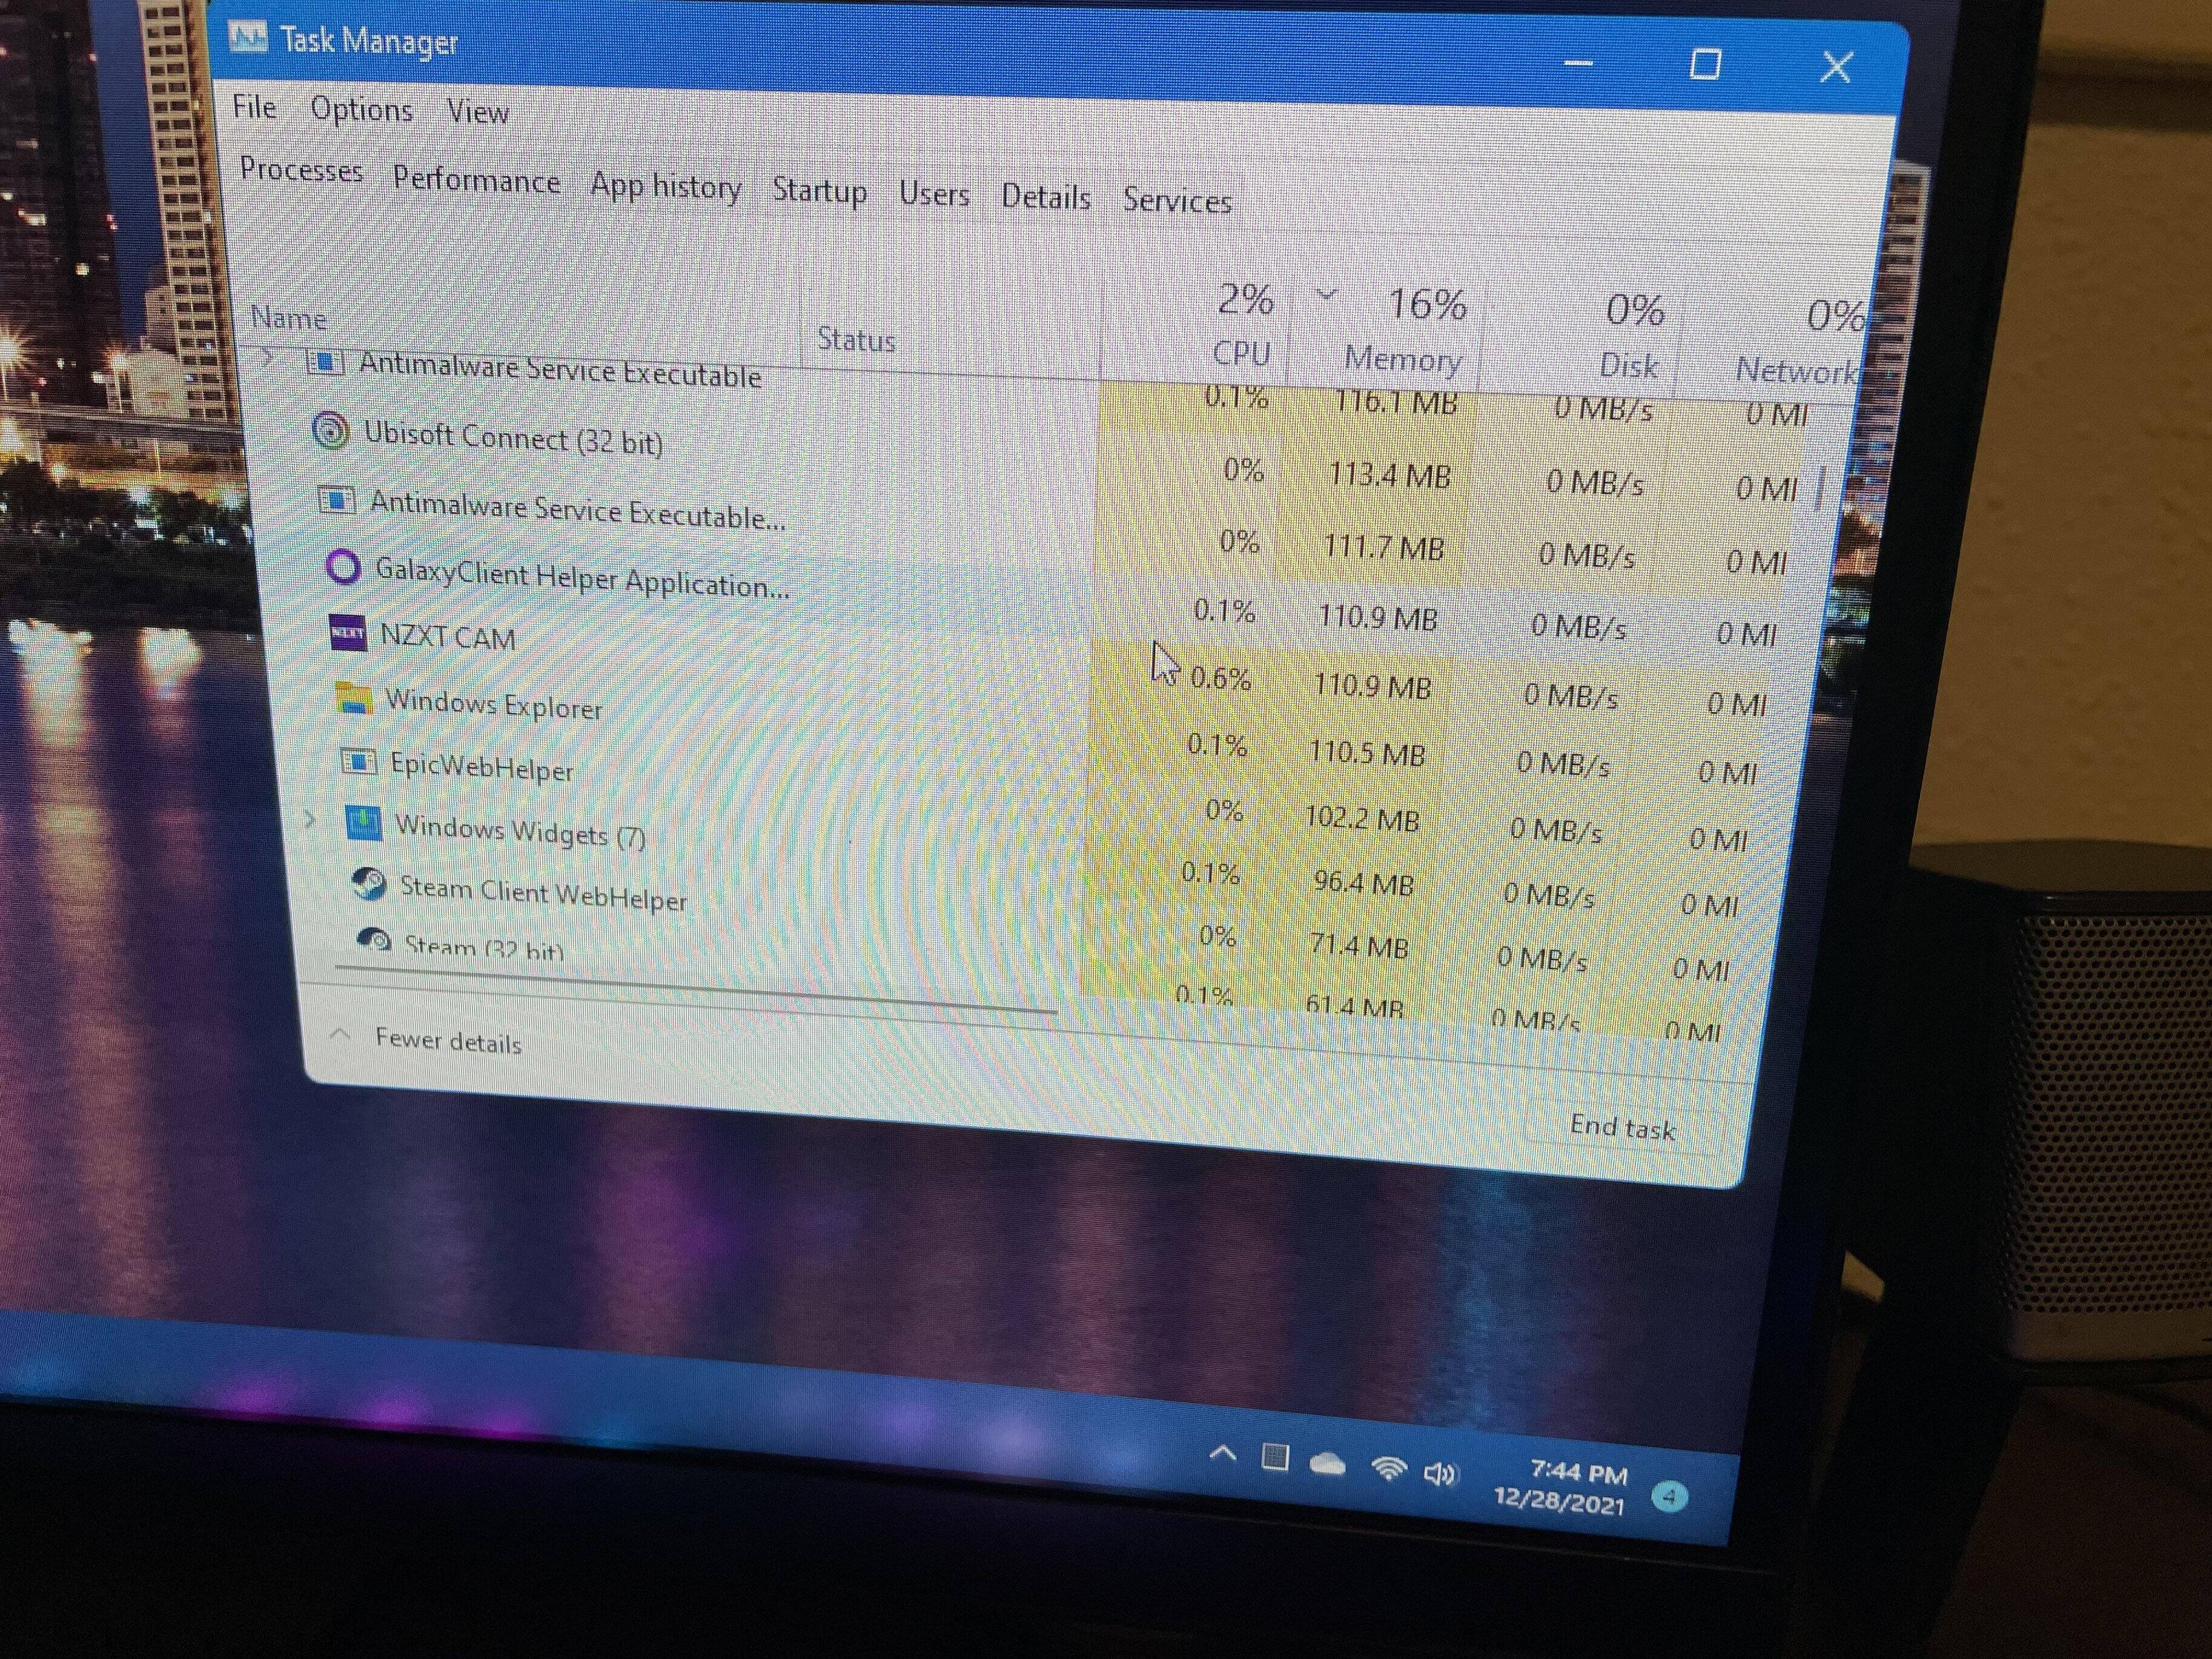
Task: Expand the top Antimalware Service Executable row
Action: 268,358
